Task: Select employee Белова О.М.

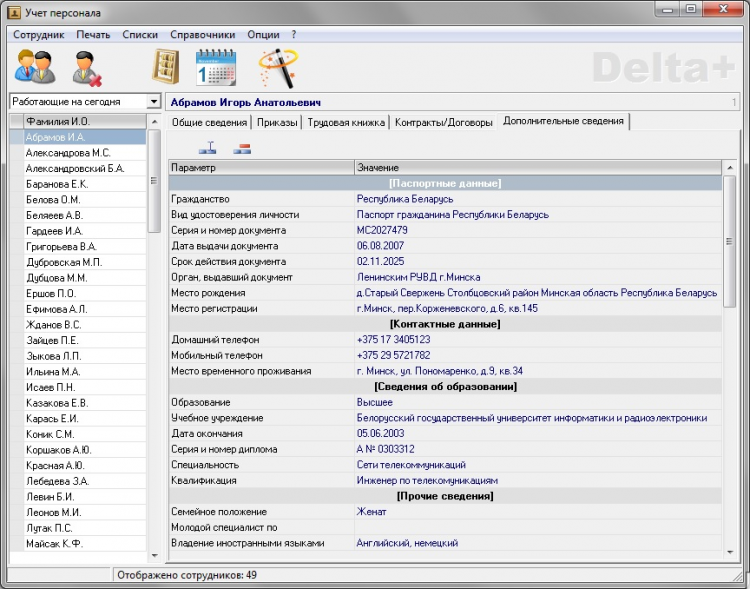Action: pos(85,200)
